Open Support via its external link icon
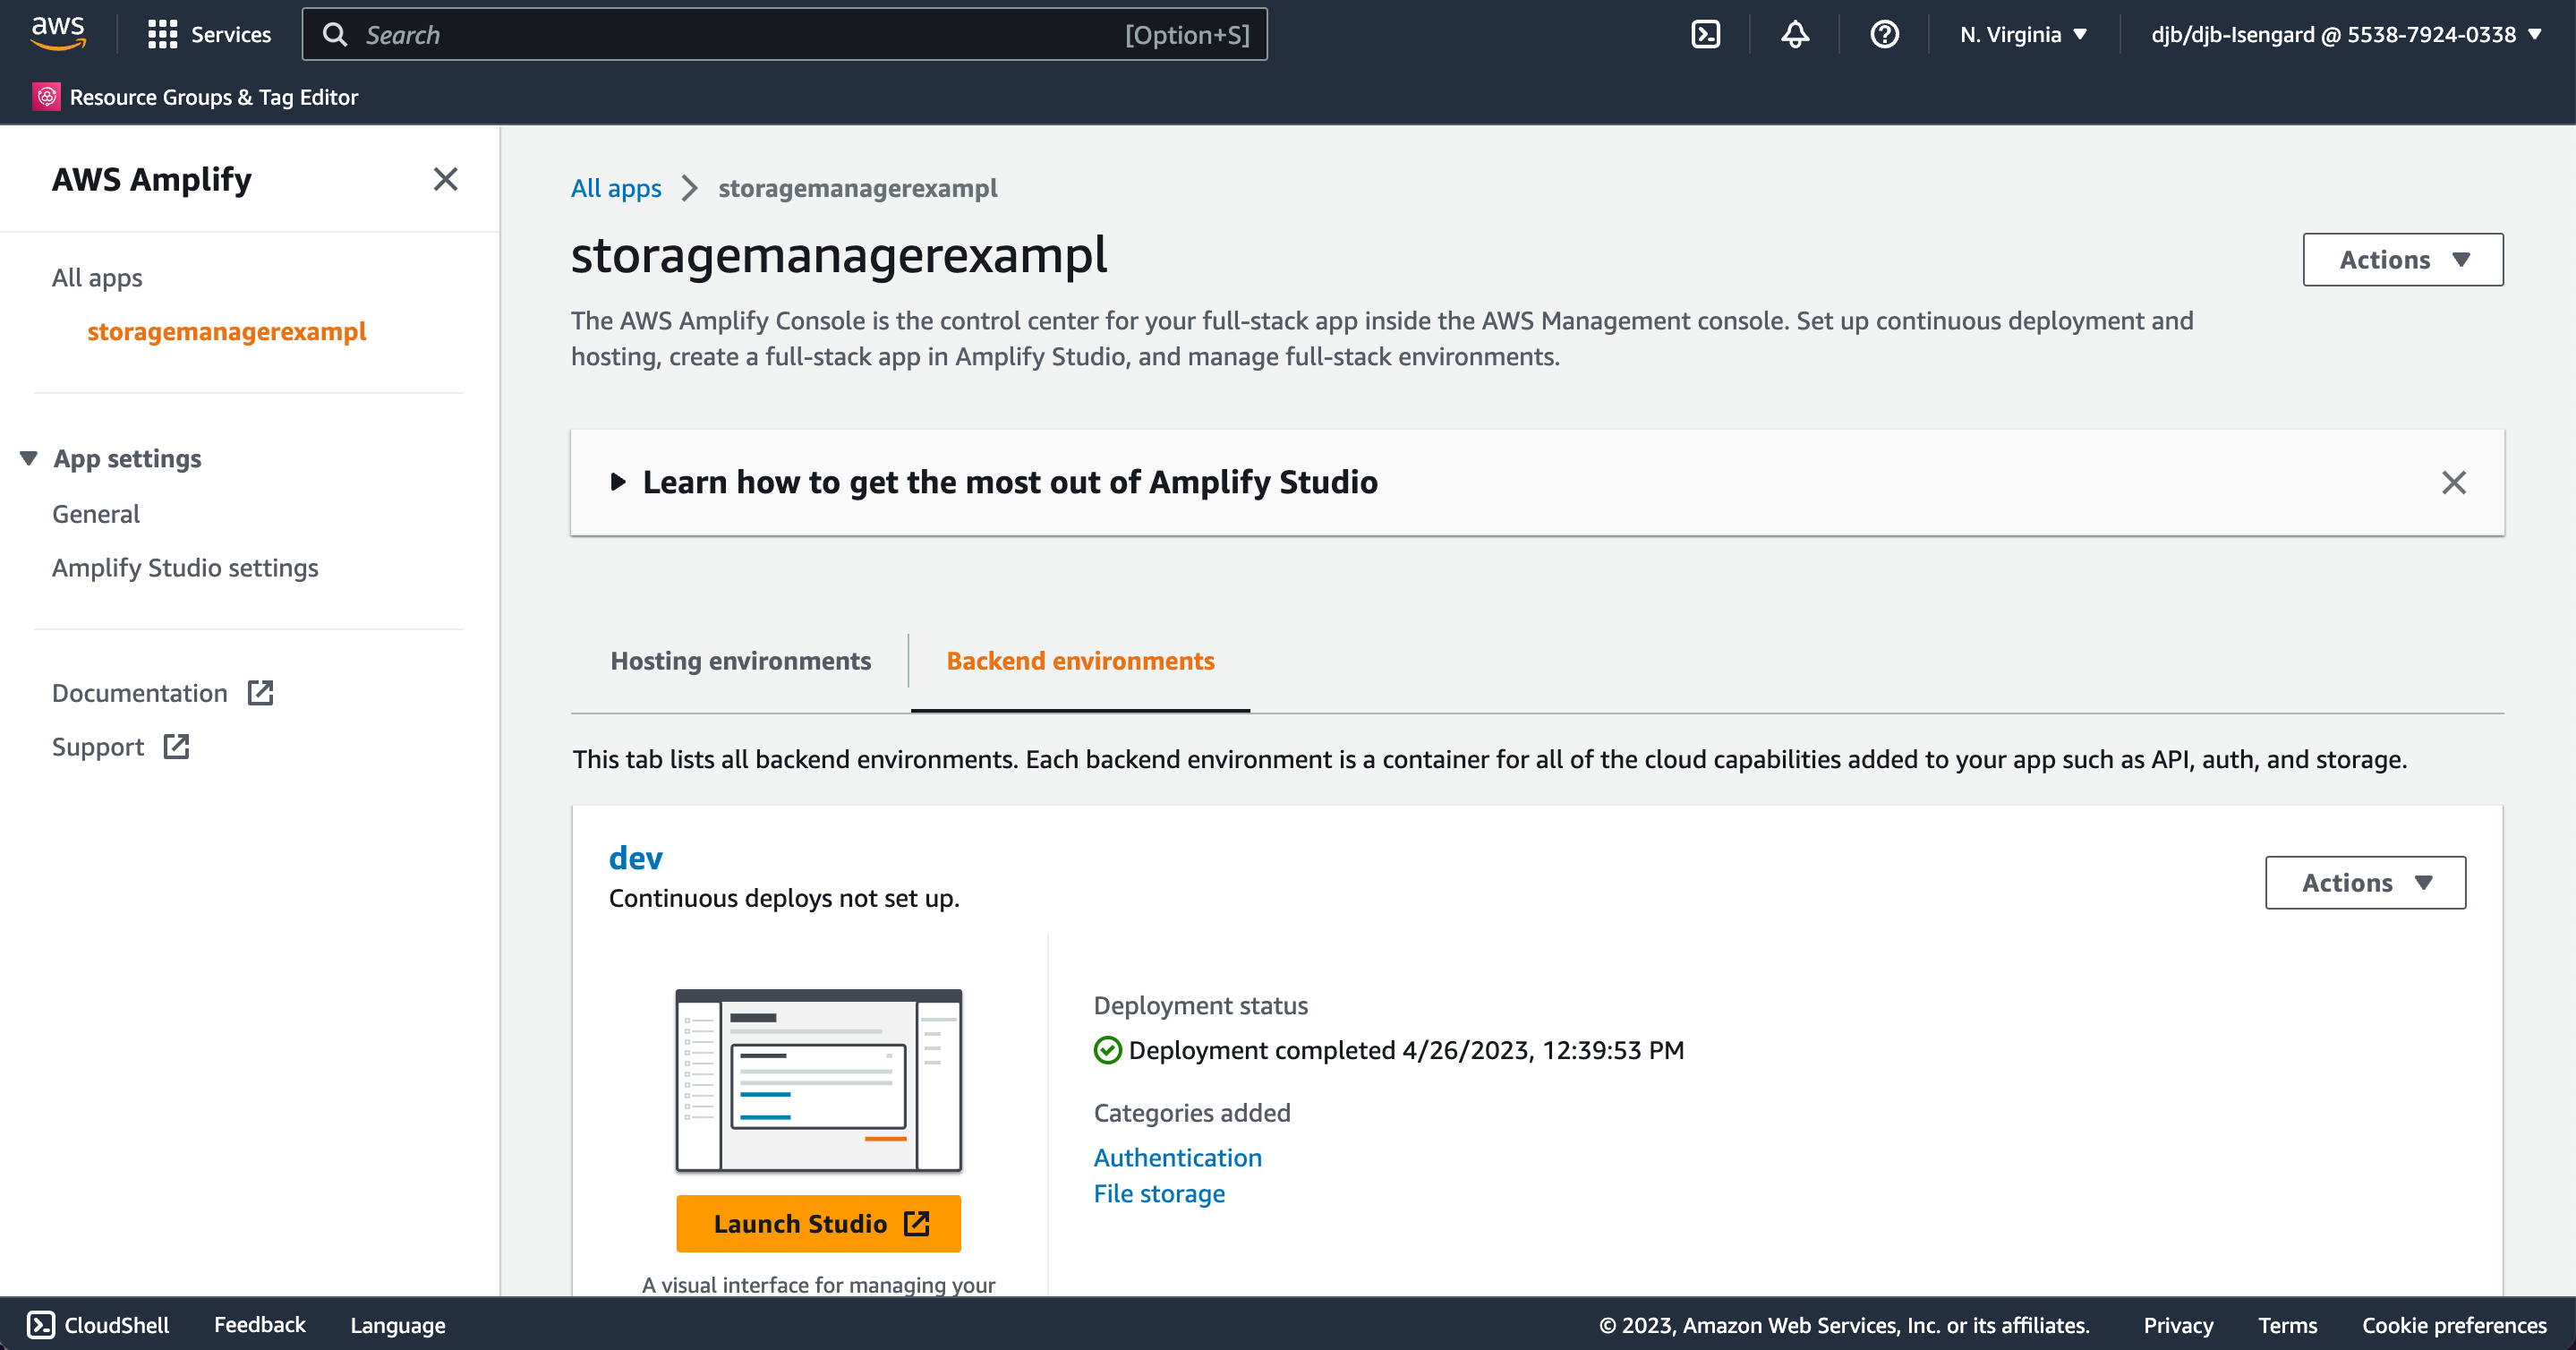 176,746
